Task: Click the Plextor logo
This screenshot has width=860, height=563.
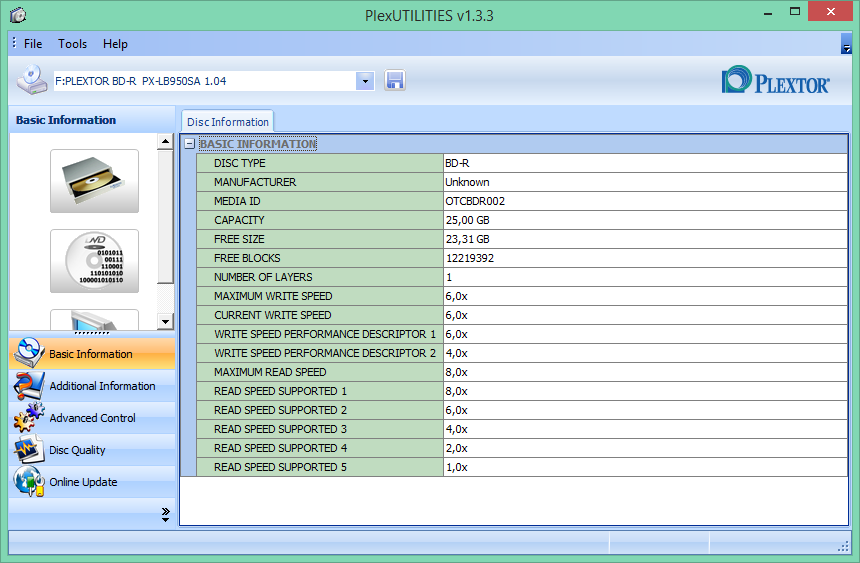Action: click(775, 81)
